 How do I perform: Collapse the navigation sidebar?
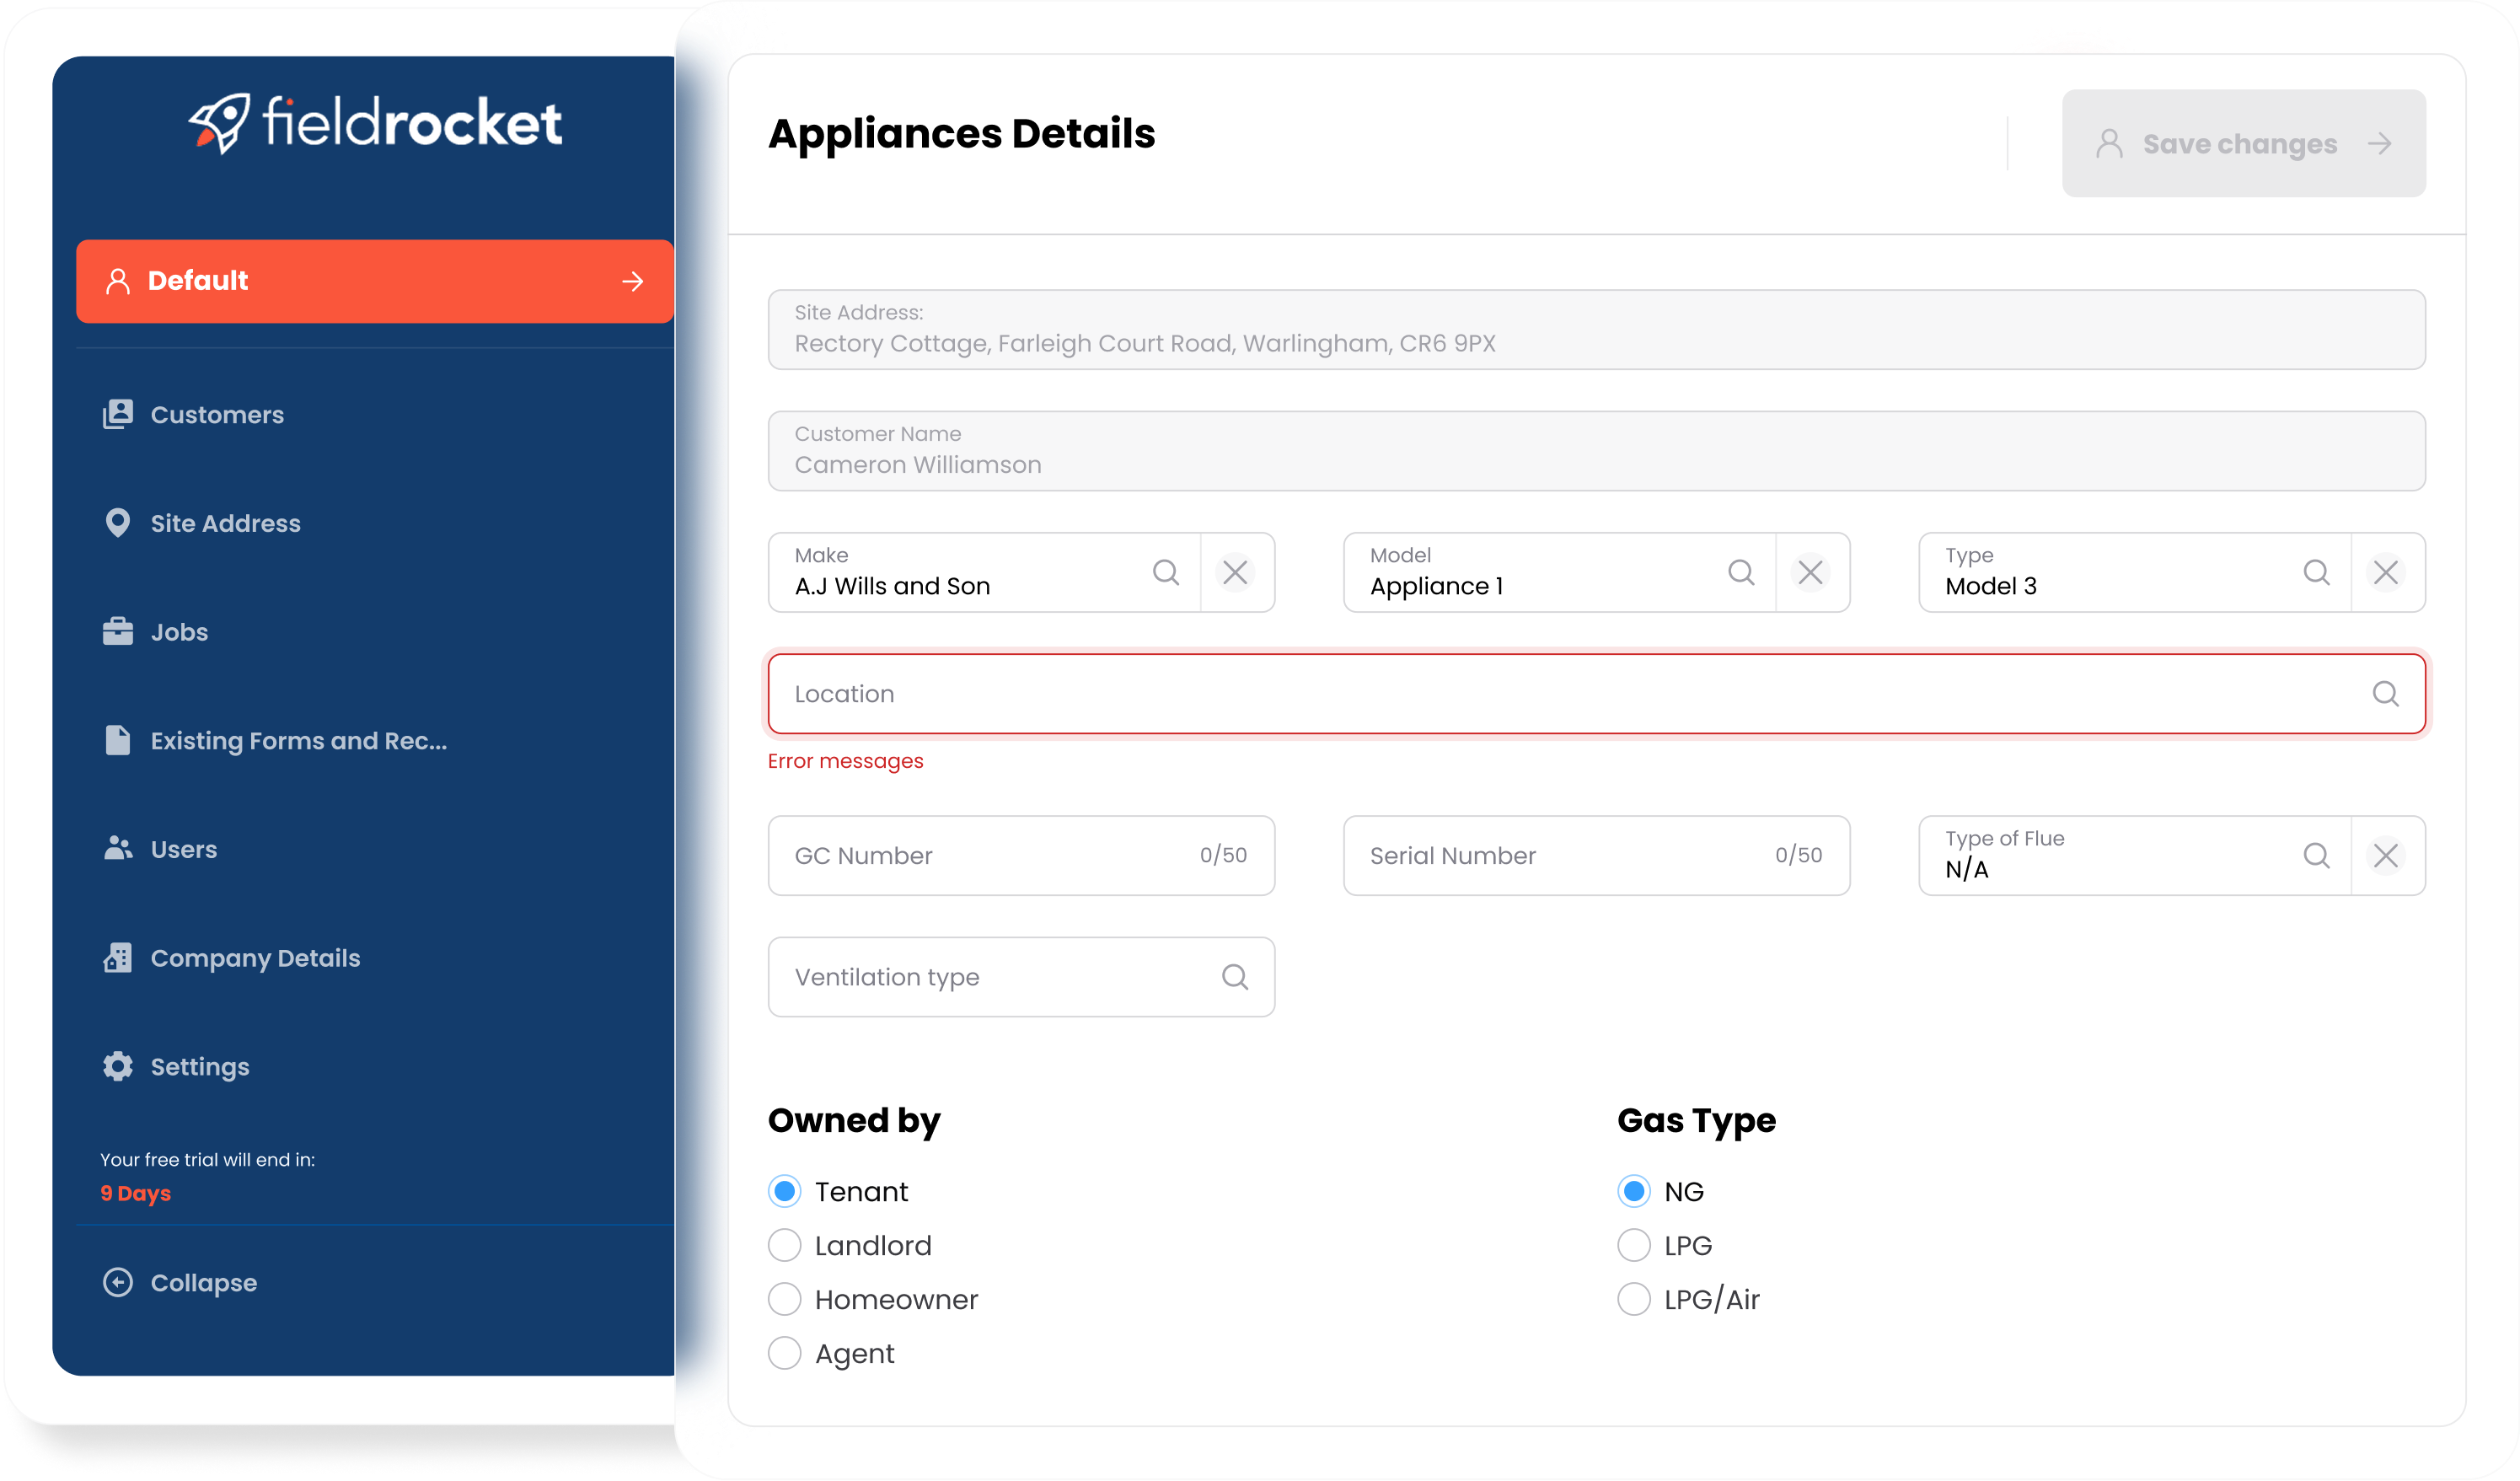point(180,1282)
